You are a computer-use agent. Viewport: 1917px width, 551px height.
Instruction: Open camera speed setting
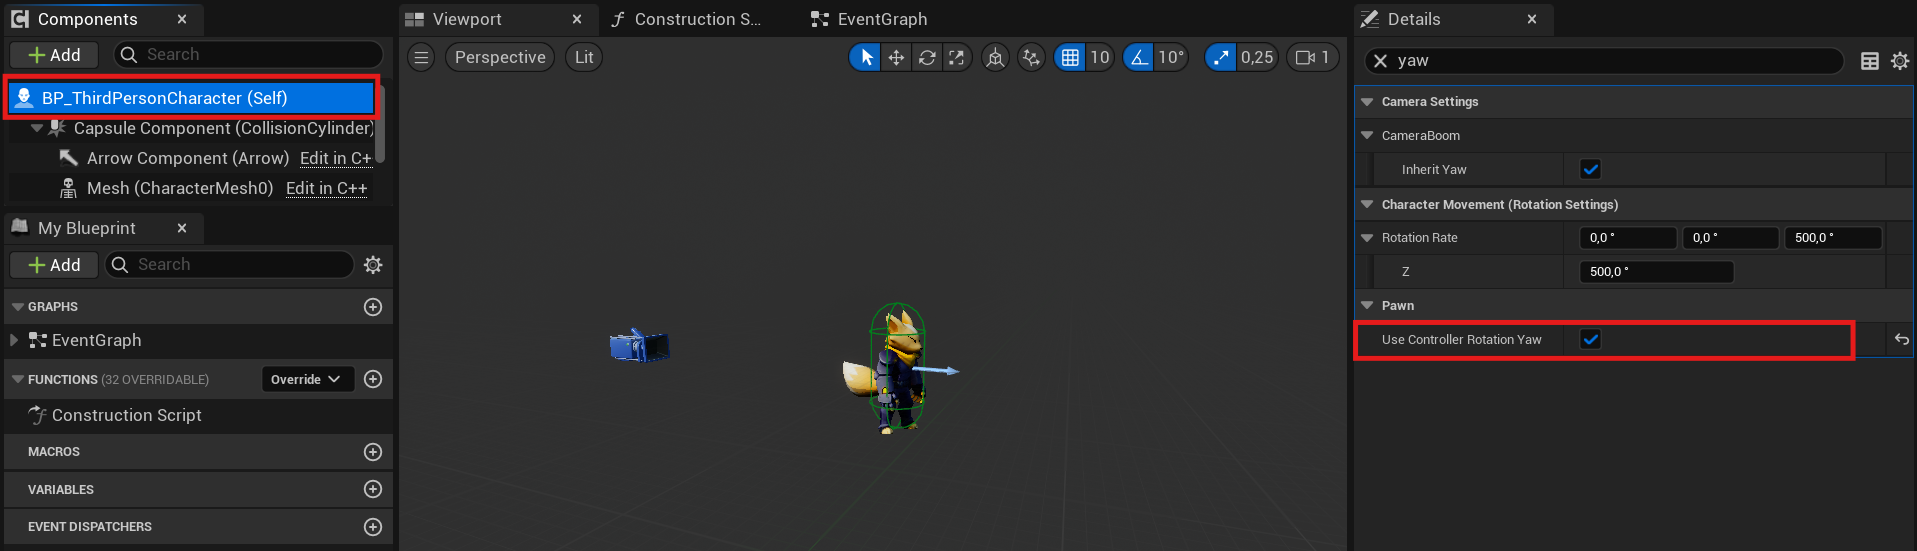[1312, 57]
